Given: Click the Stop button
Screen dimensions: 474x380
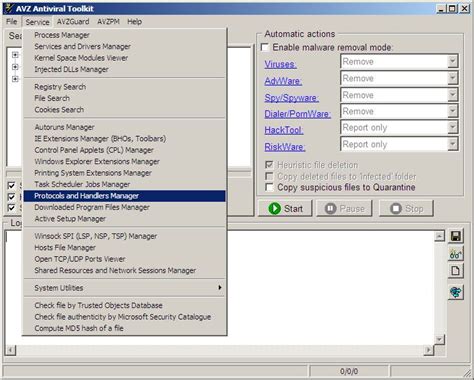Looking at the screenshot, I should click(406, 208).
